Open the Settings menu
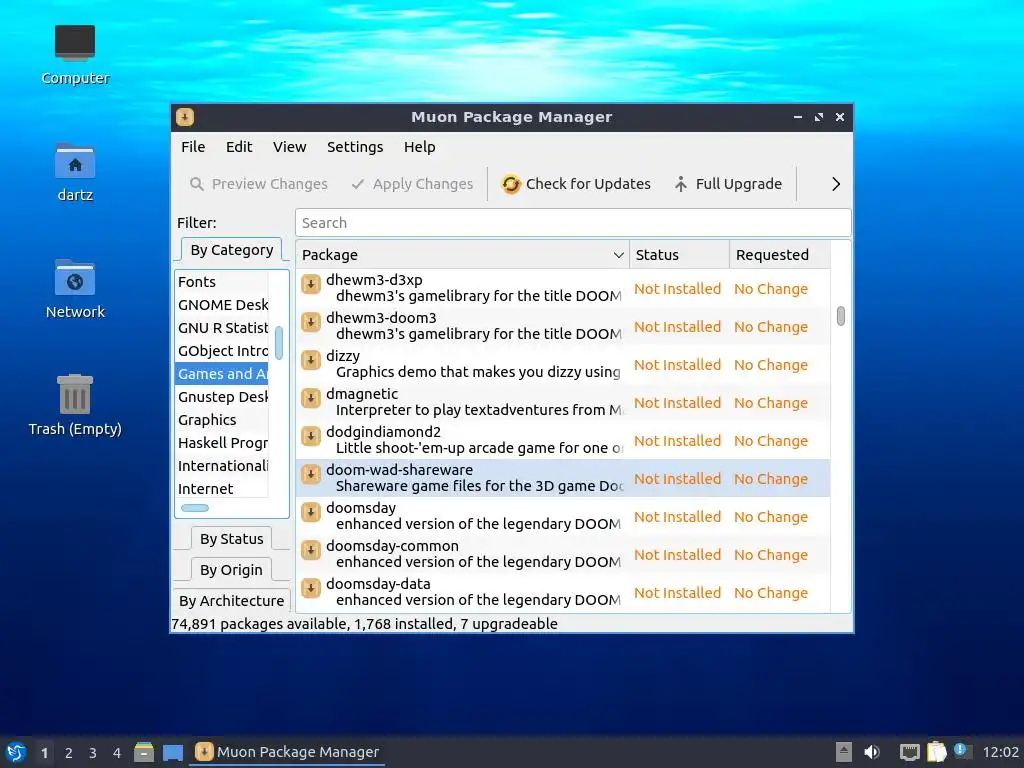This screenshot has height=768, width=1024. pyautogui.click(x=355, y=147)
